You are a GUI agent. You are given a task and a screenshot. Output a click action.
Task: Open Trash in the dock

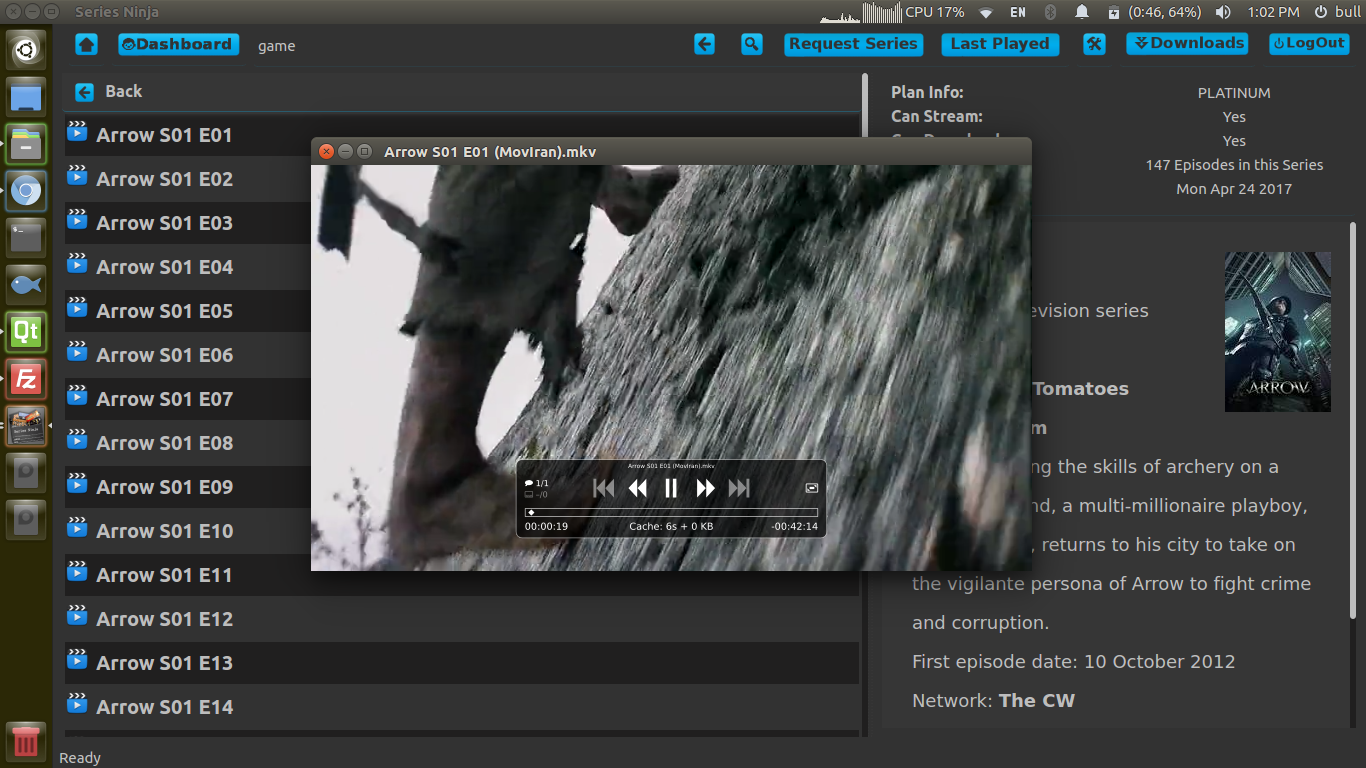tap(26, 741)
